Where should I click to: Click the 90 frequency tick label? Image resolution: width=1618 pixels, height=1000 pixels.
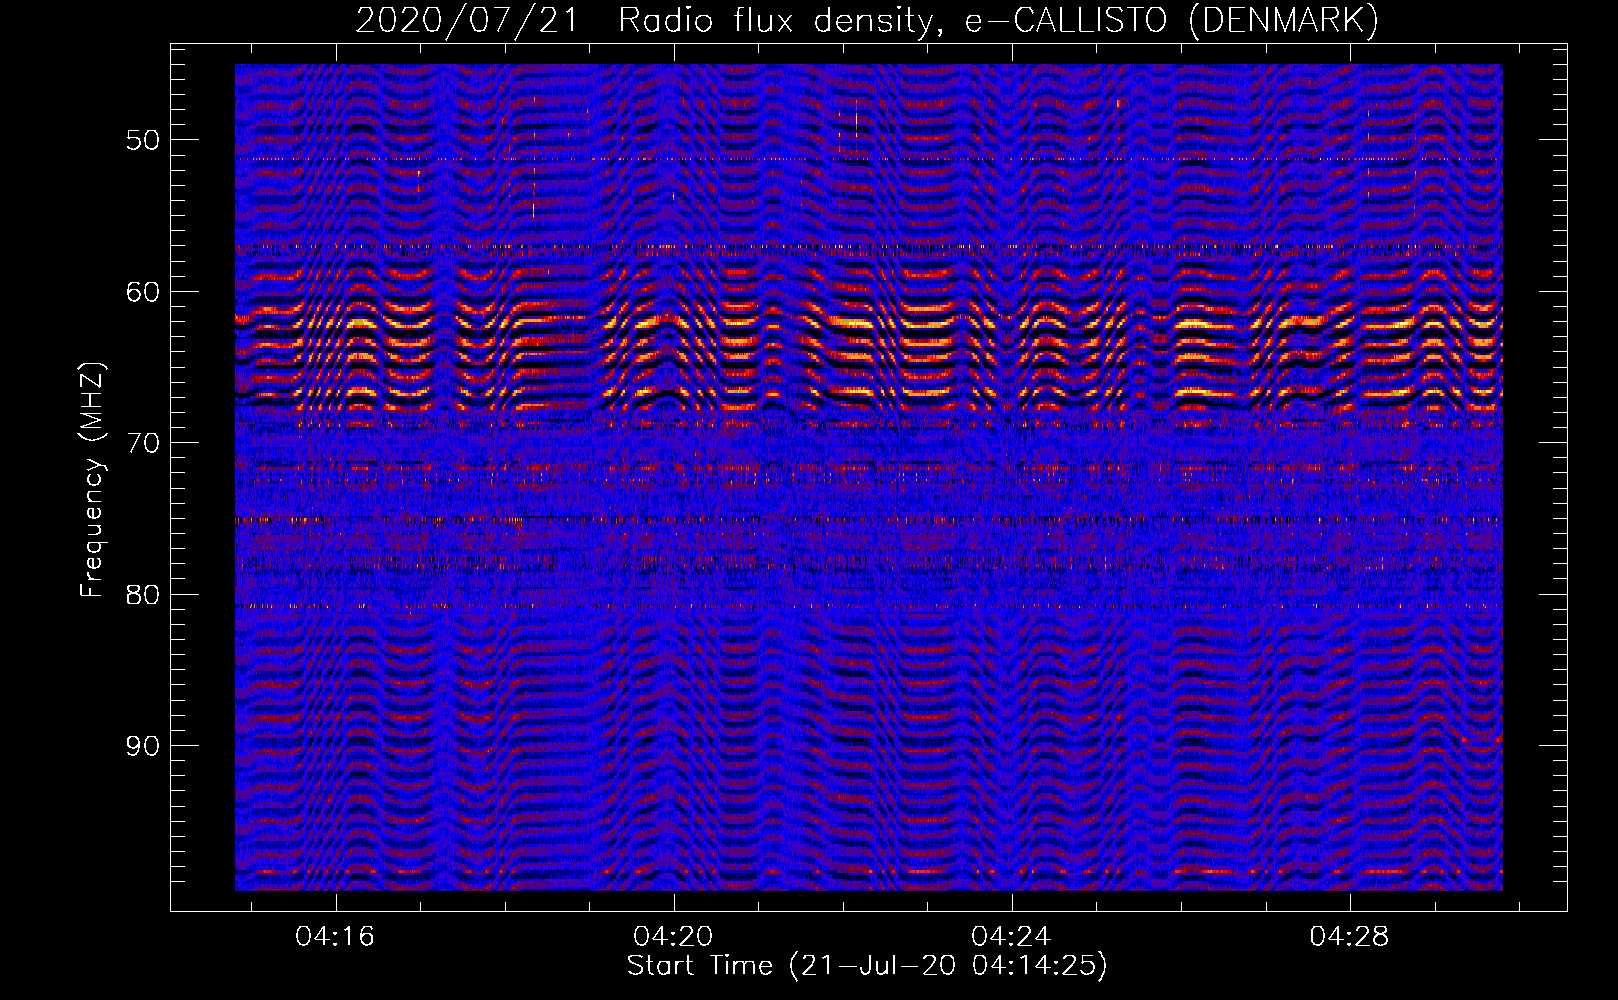pyautogui.click(x=143, y=746)
